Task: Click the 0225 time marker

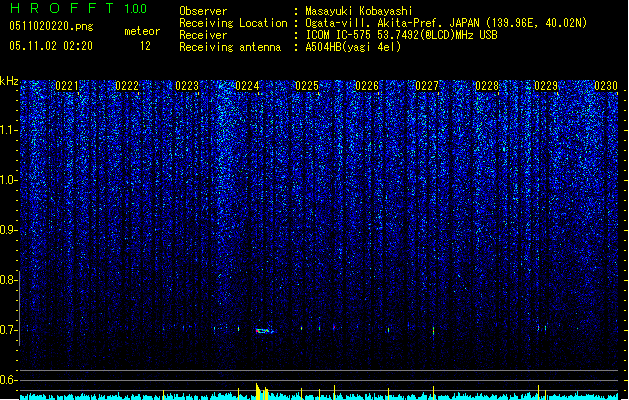Action: click(x=307, y=86)
